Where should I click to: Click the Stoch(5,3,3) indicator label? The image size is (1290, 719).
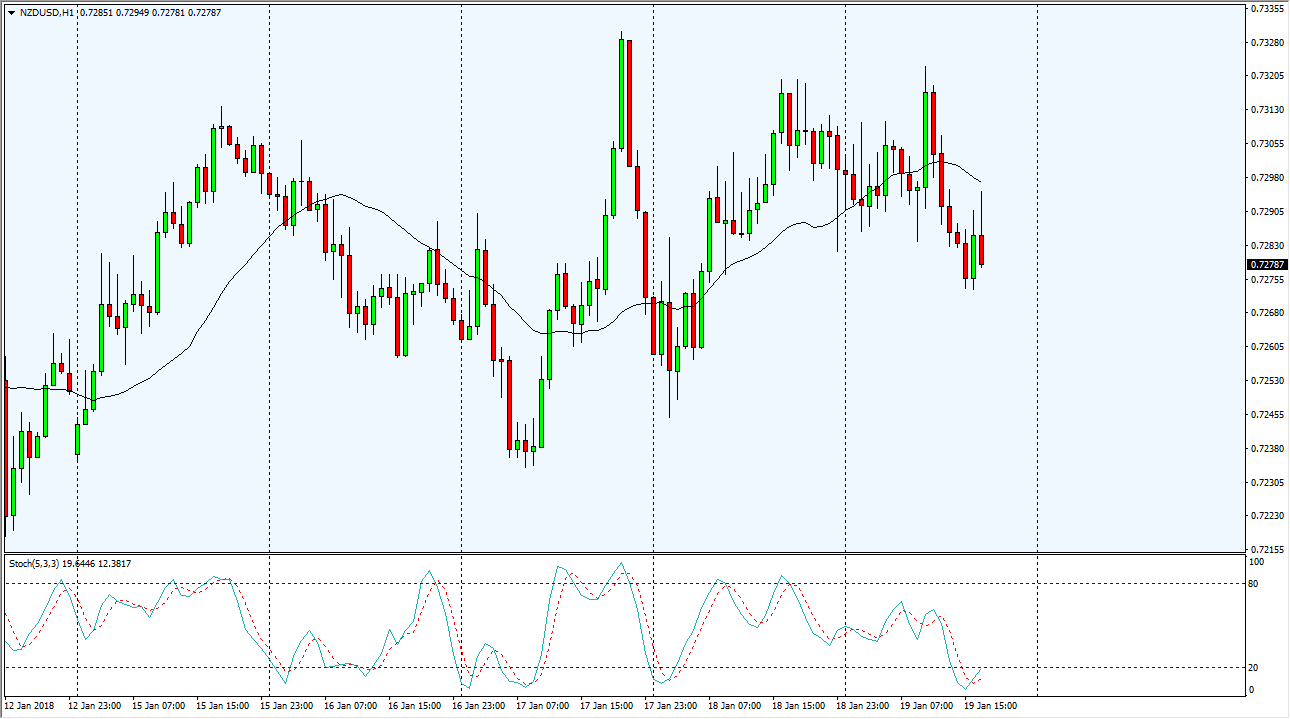35,564
